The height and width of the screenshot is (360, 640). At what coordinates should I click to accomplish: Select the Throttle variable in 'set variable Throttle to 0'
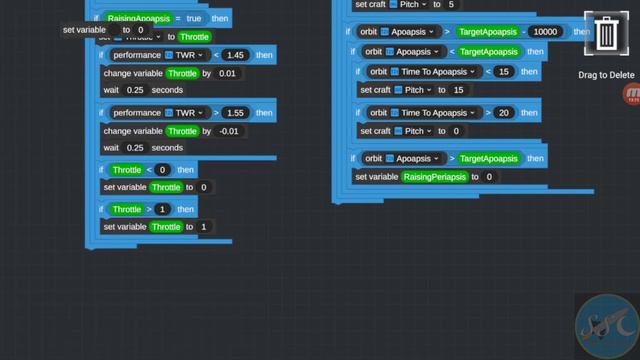click(x=166, y=187)
